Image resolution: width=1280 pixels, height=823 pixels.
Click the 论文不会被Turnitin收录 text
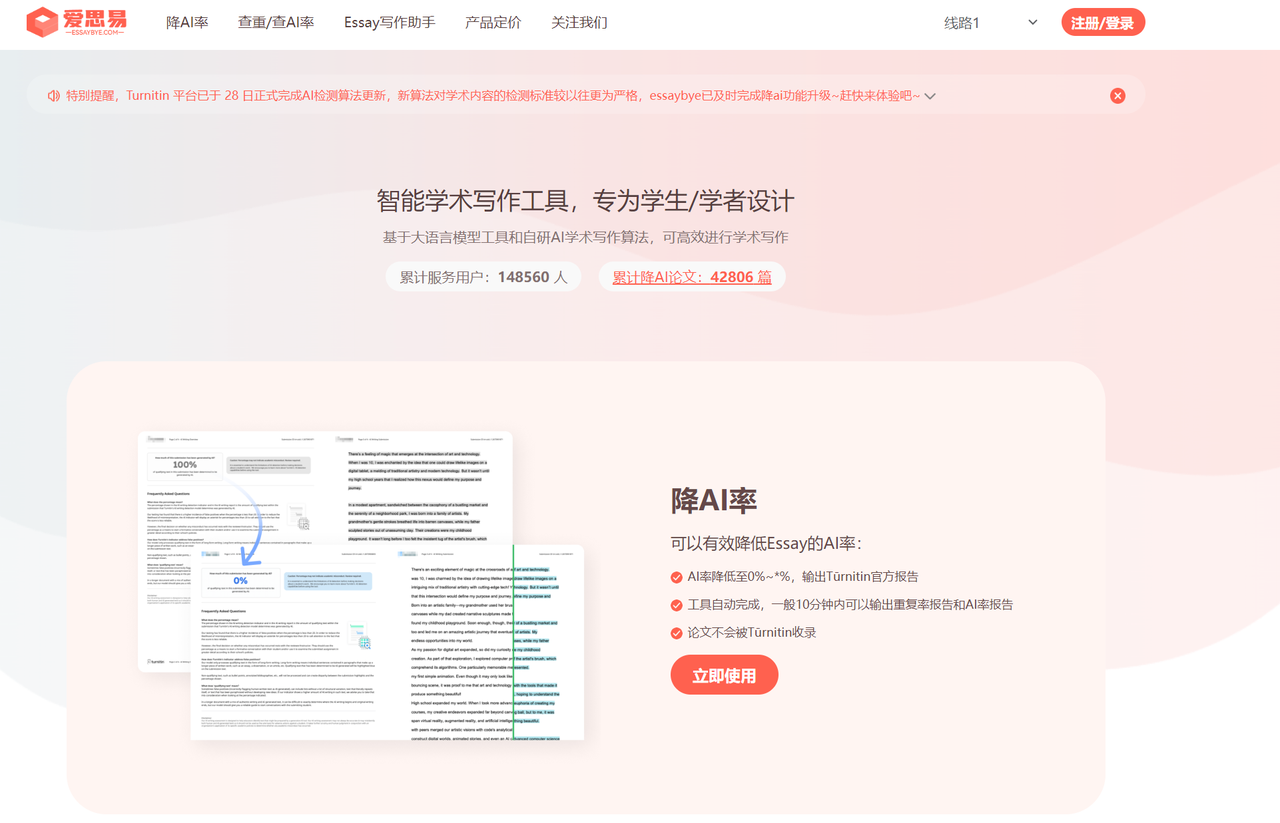pyautogui.click(x=752, y=633)
